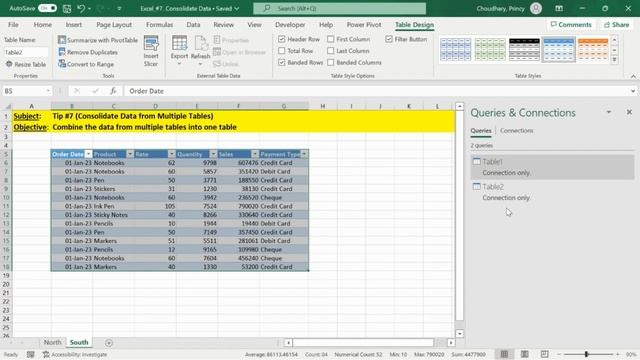Check the First Column checkbox
The width and height of the screenshot is (640, 360).
pos(331,39)
